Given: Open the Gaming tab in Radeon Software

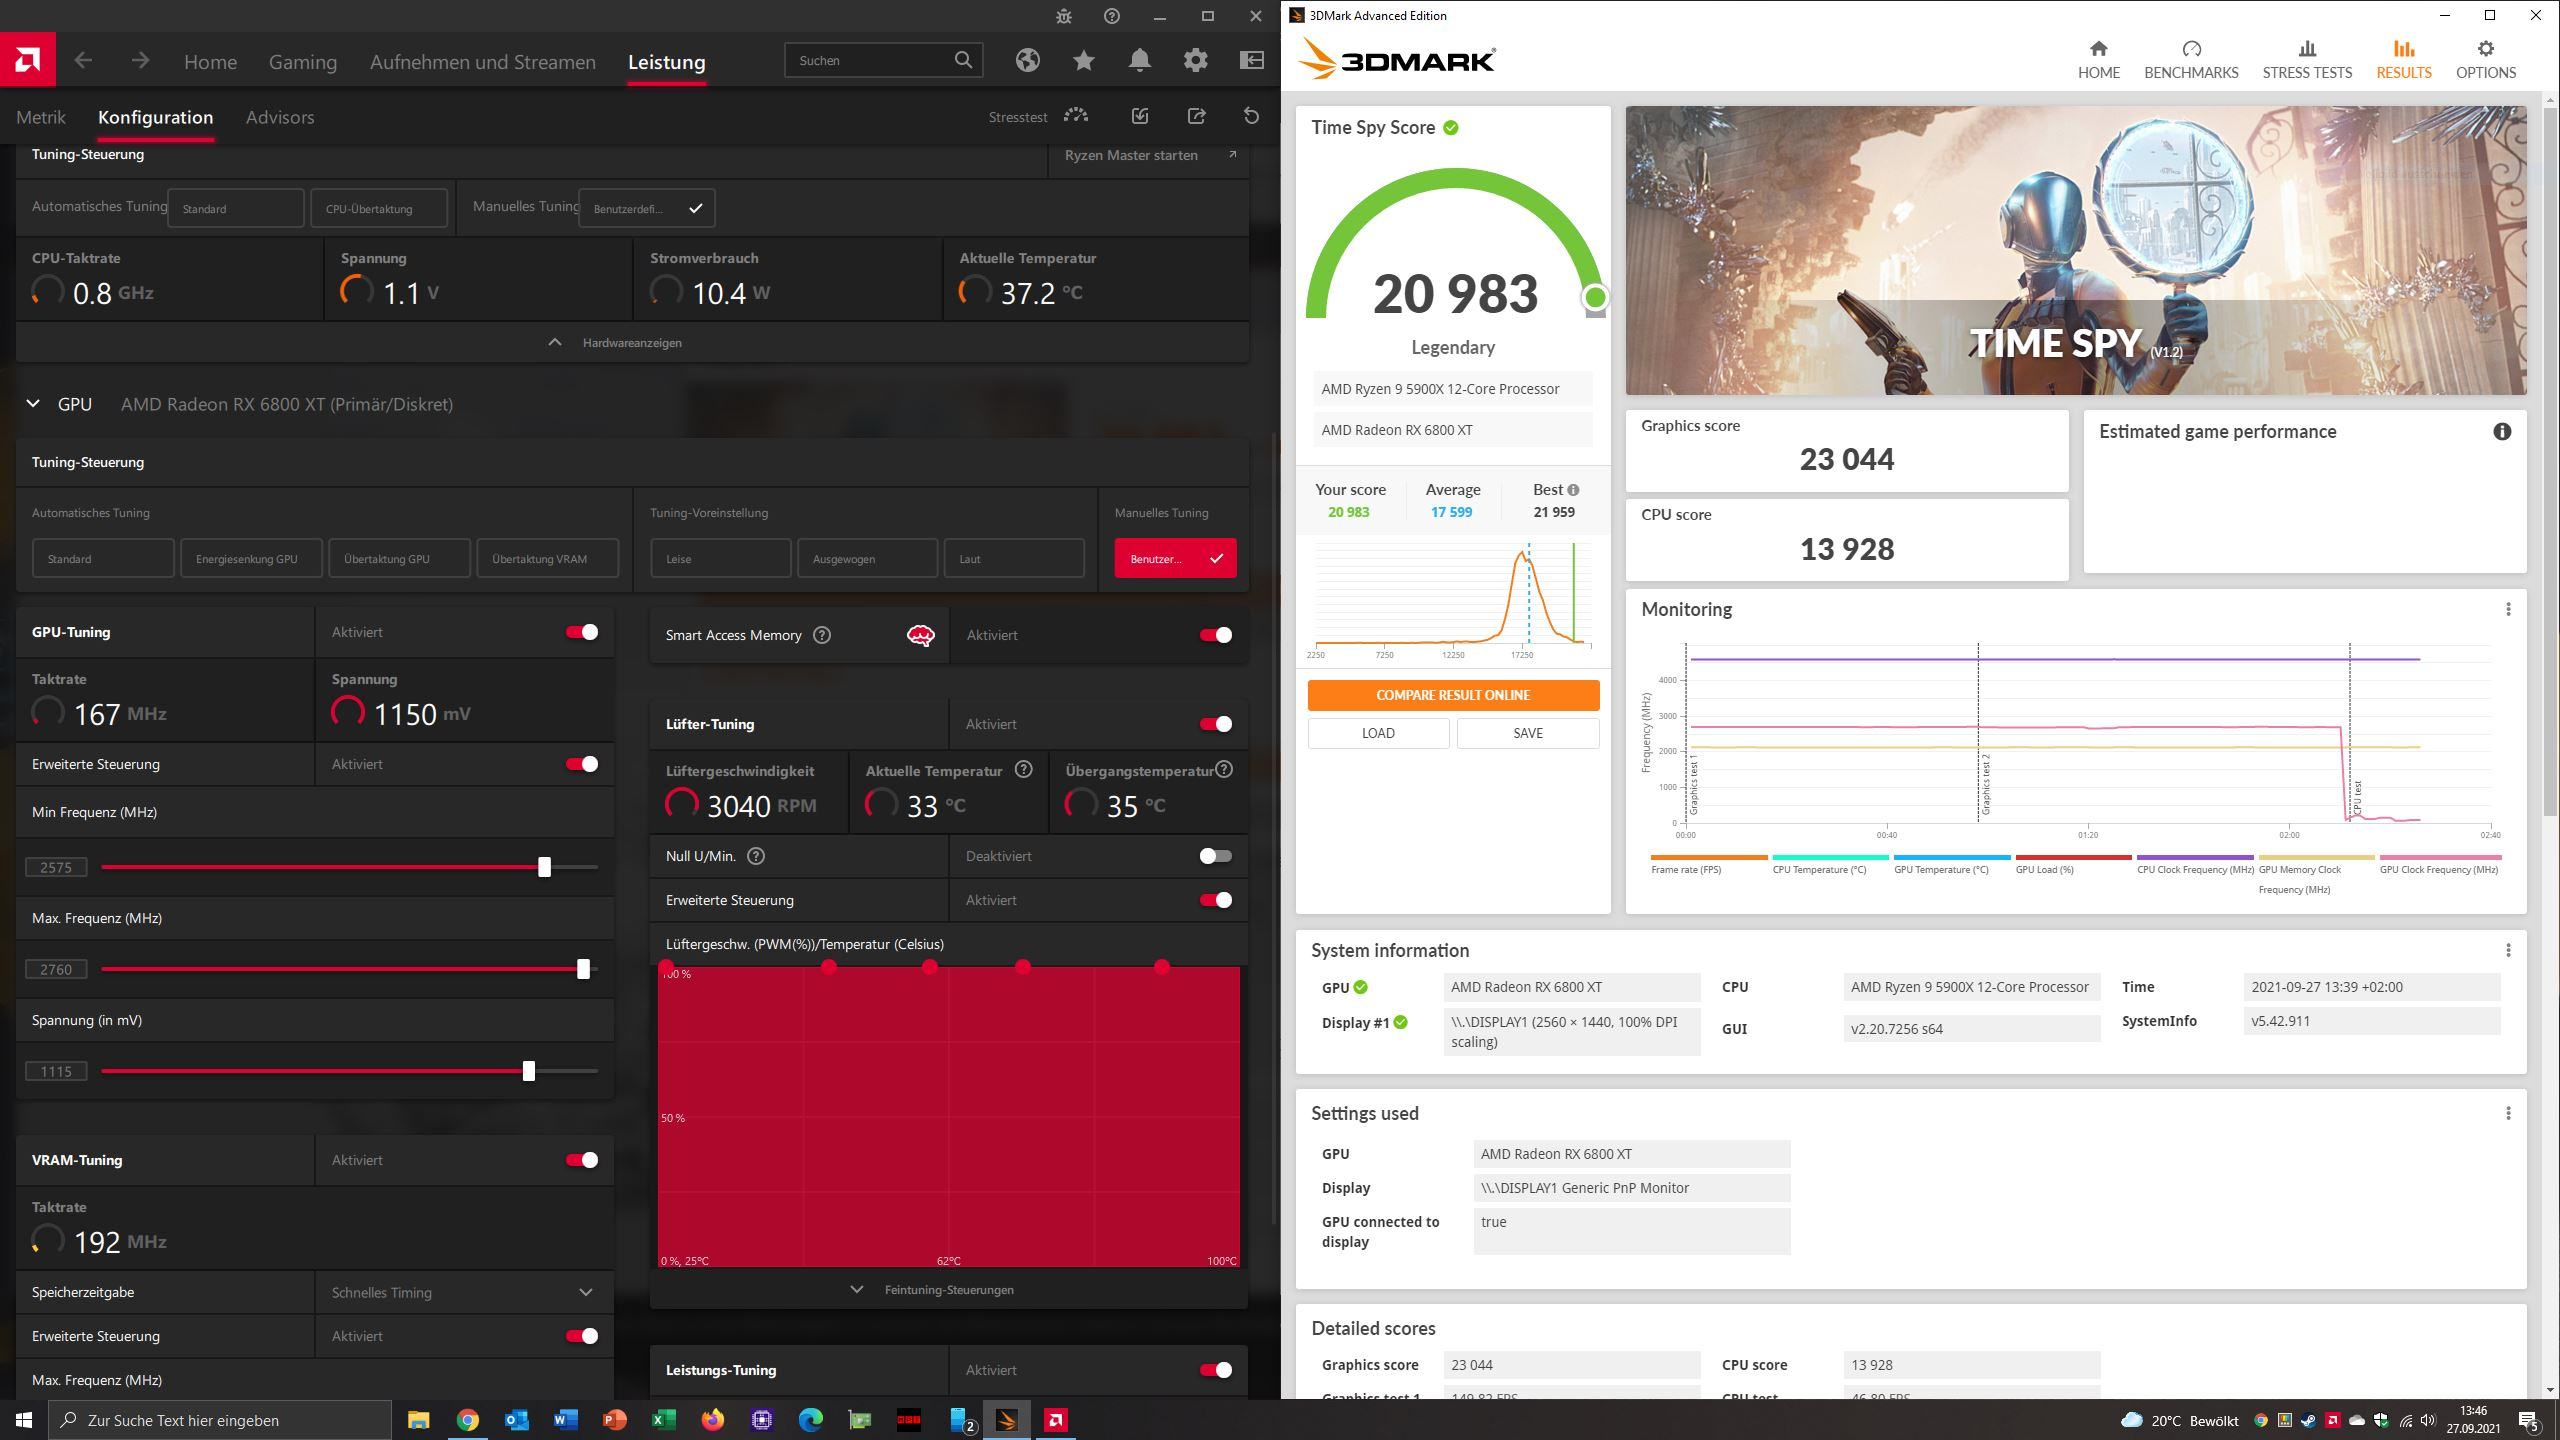Looking at the screenshot, I should (x=303, y=62).
